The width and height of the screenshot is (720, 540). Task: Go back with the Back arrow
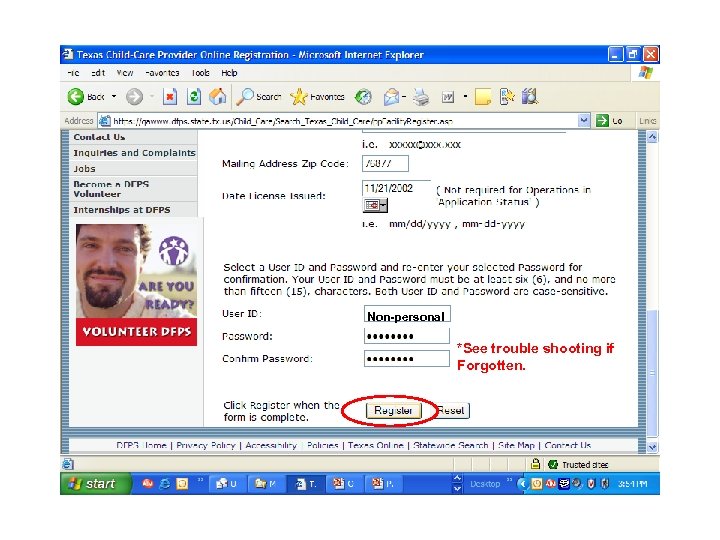click(87, 97)
